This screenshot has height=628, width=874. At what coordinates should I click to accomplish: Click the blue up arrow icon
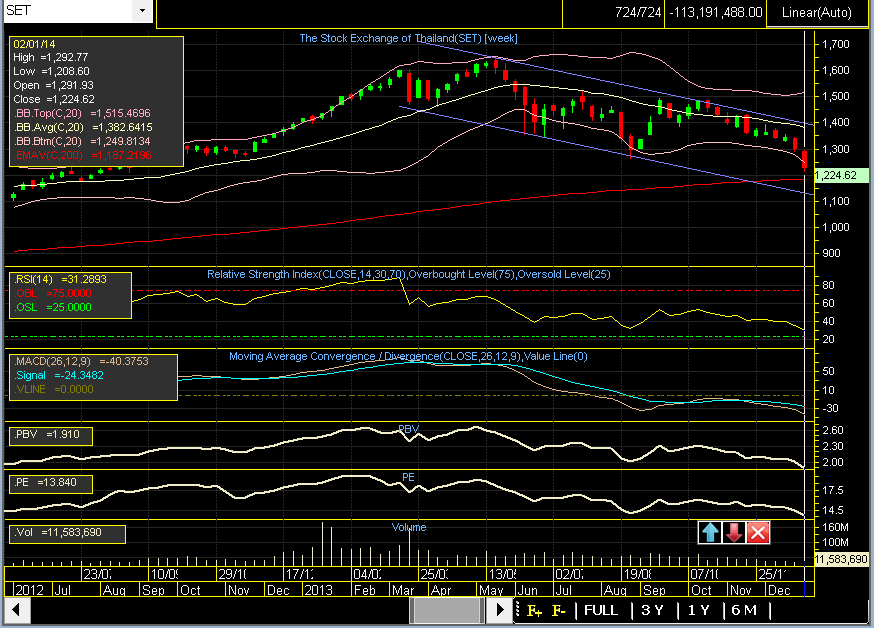710,532
